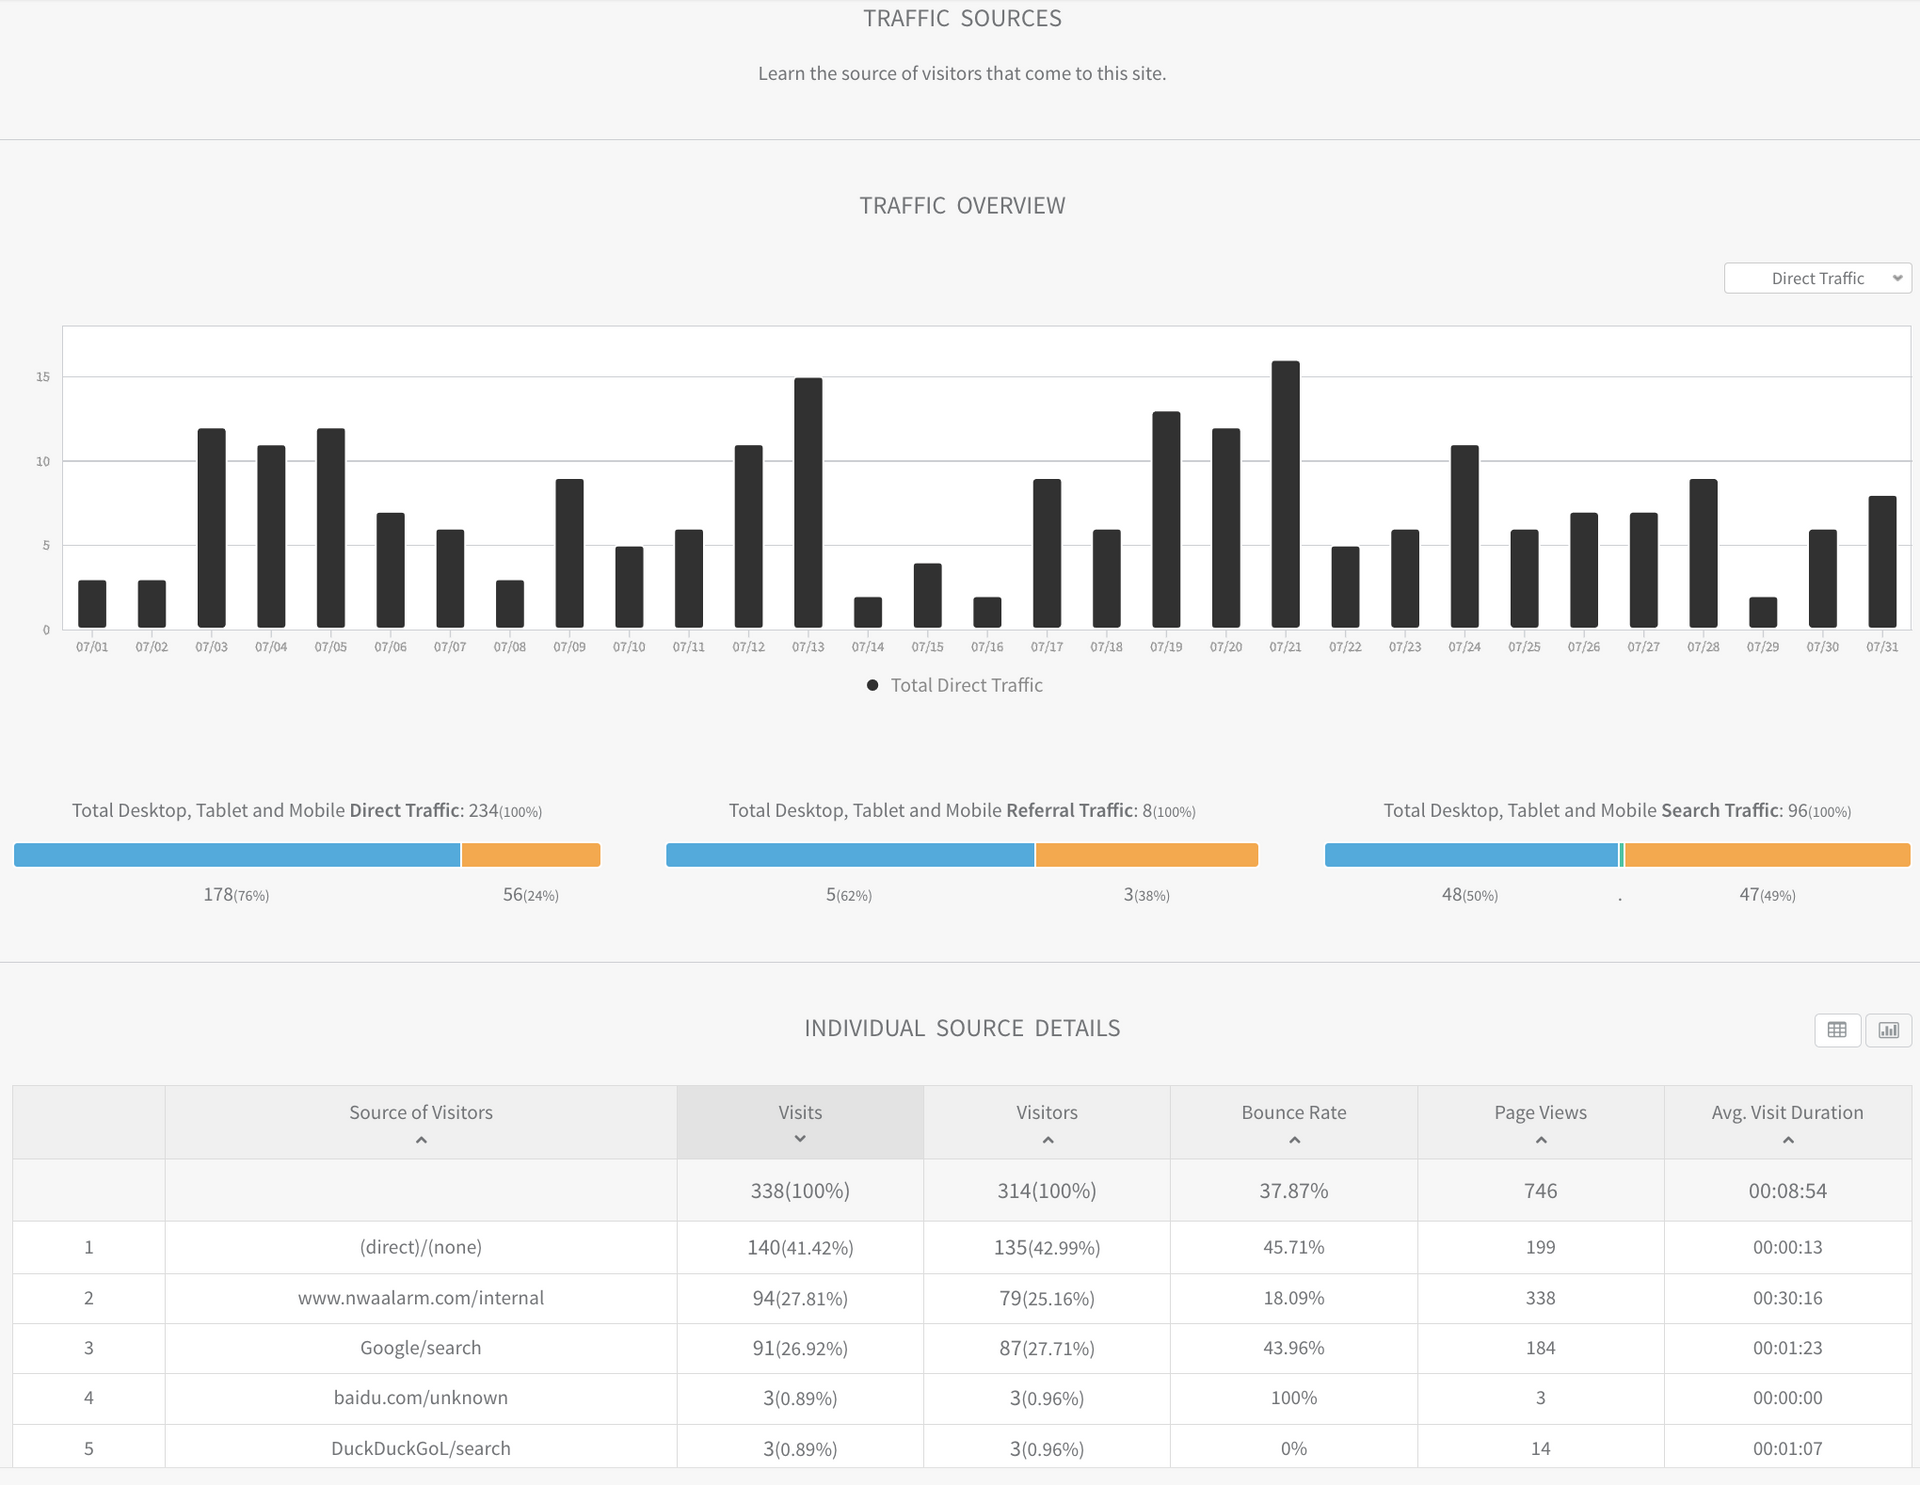Sort by Page Views arrow
Image resolution: width=1920 pixels, height=1485 pixels.
1541,1141
